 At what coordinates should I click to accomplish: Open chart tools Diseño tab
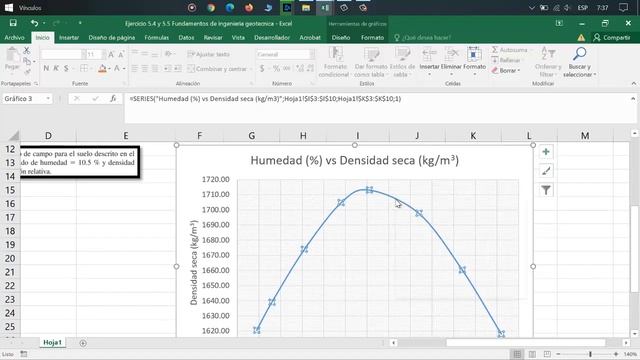pos(341,38)
